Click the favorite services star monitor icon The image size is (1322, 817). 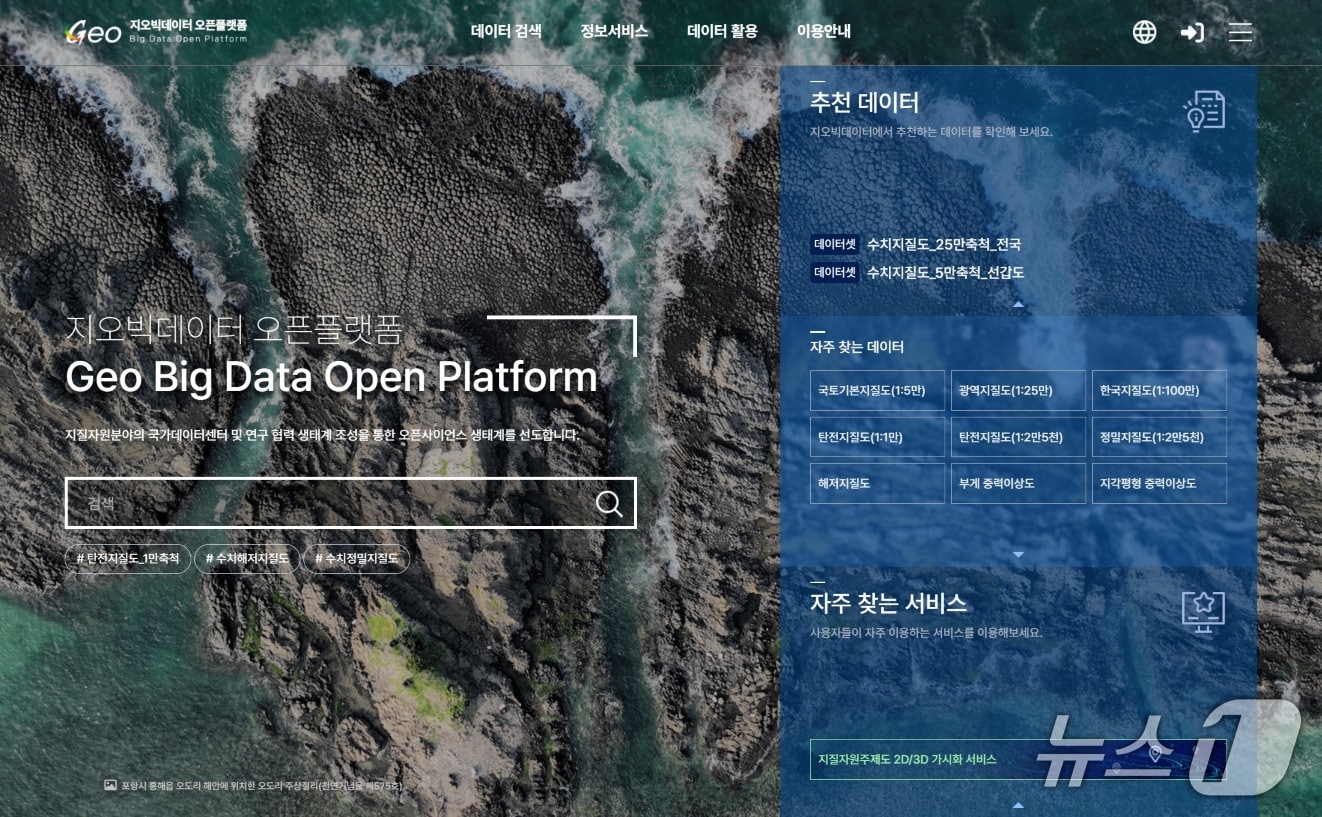(x=1203, y=611)
